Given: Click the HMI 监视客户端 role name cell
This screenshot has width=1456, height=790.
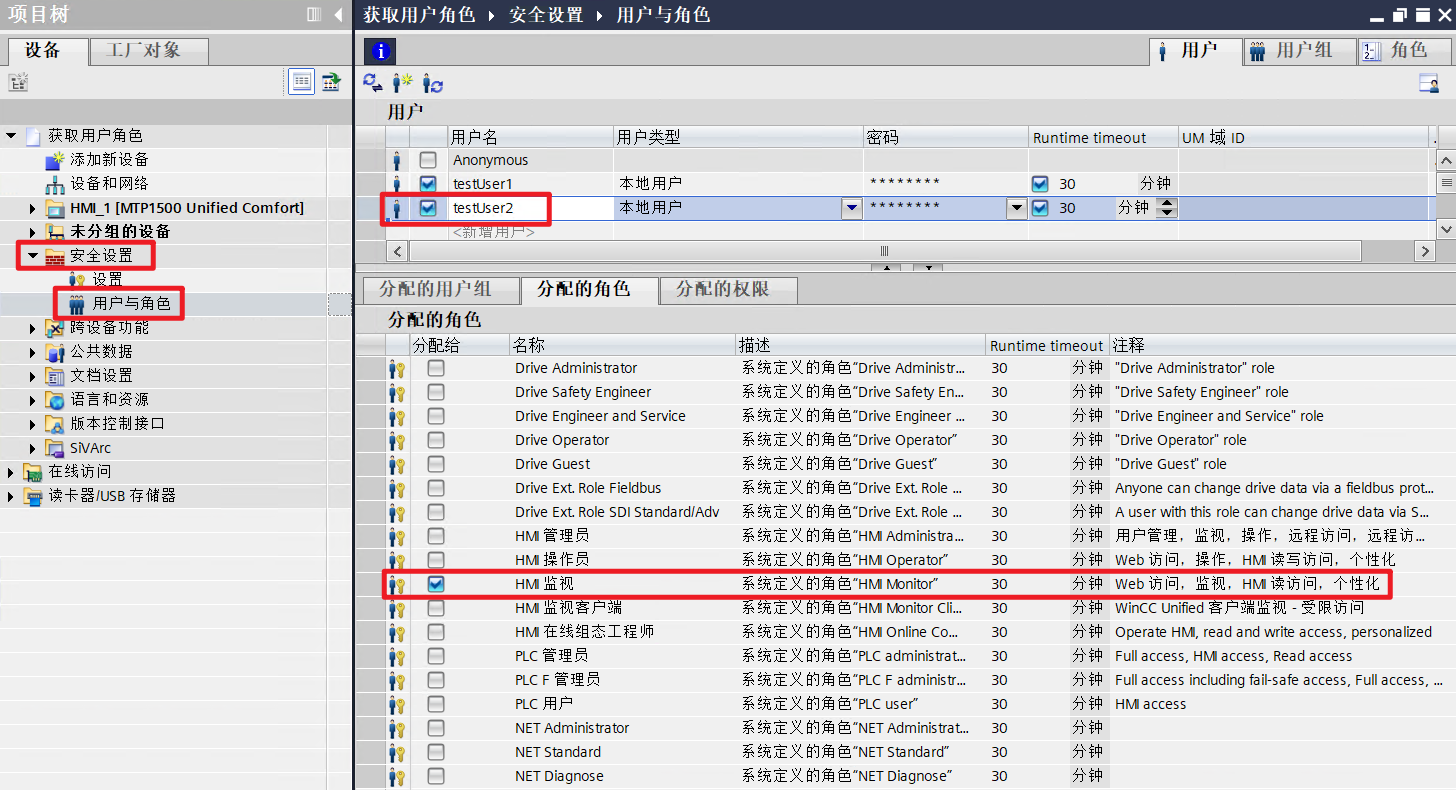Looking at the screenshot, I should pyautogui.click(x=622, y=608).
